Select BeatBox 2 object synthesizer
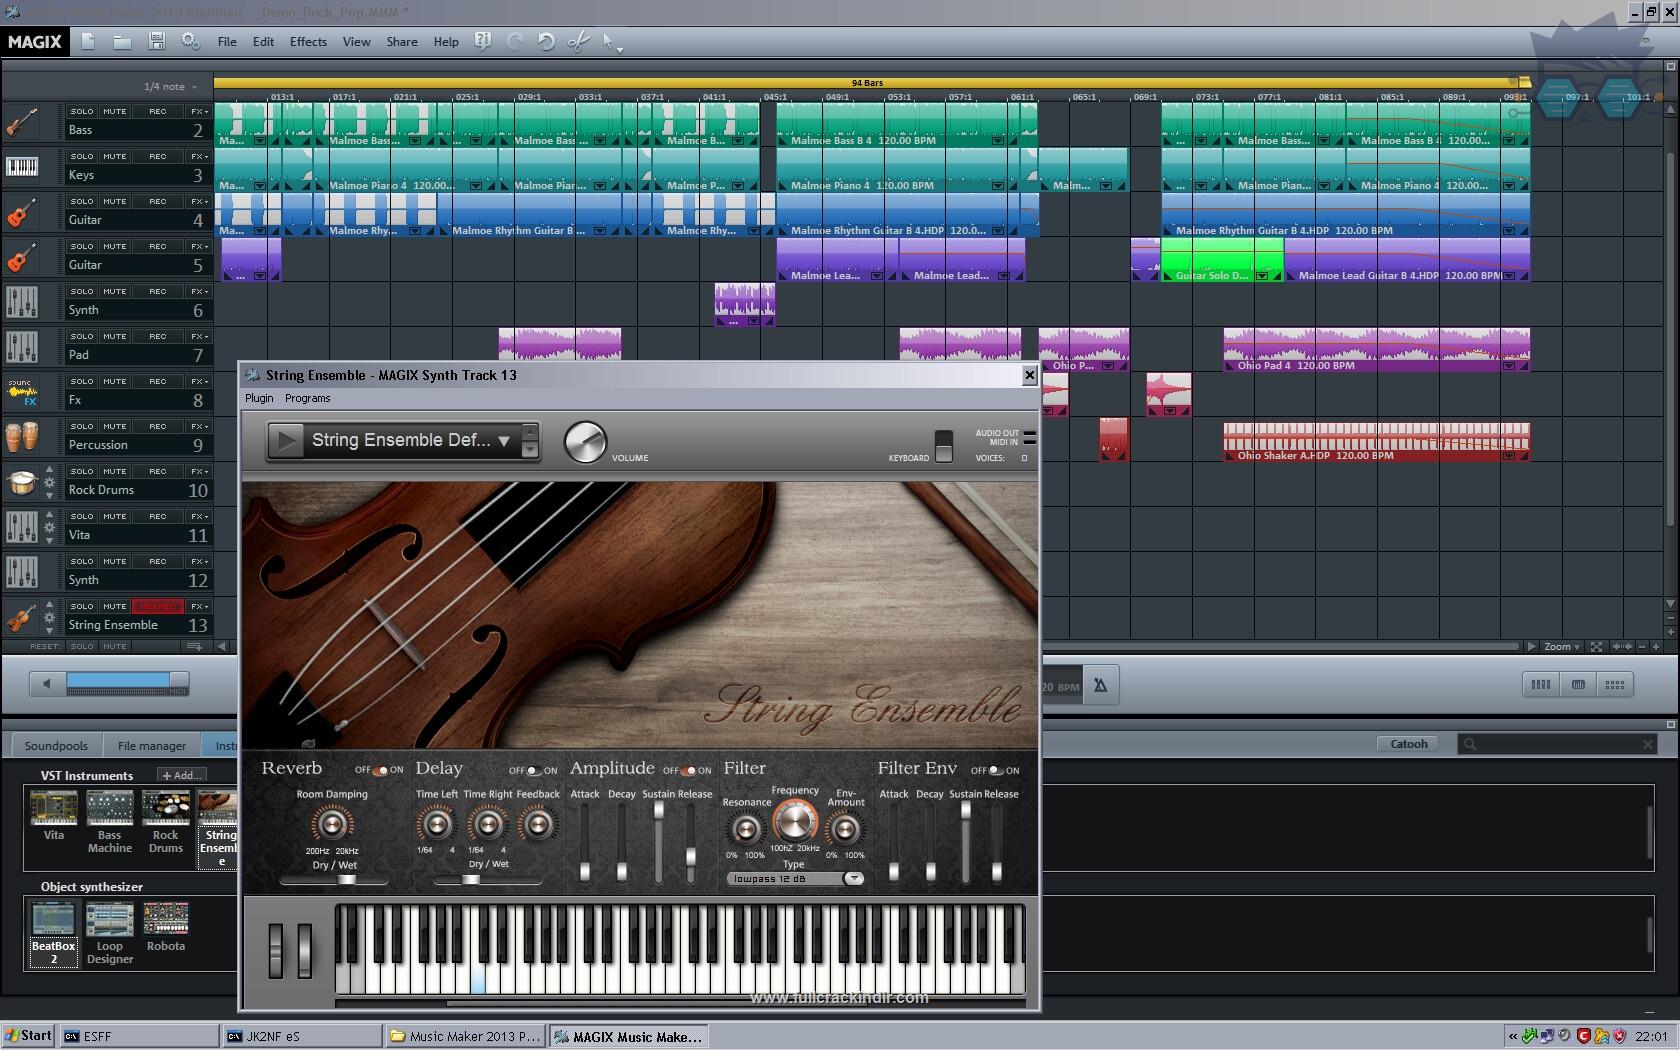 coord(53,934)
